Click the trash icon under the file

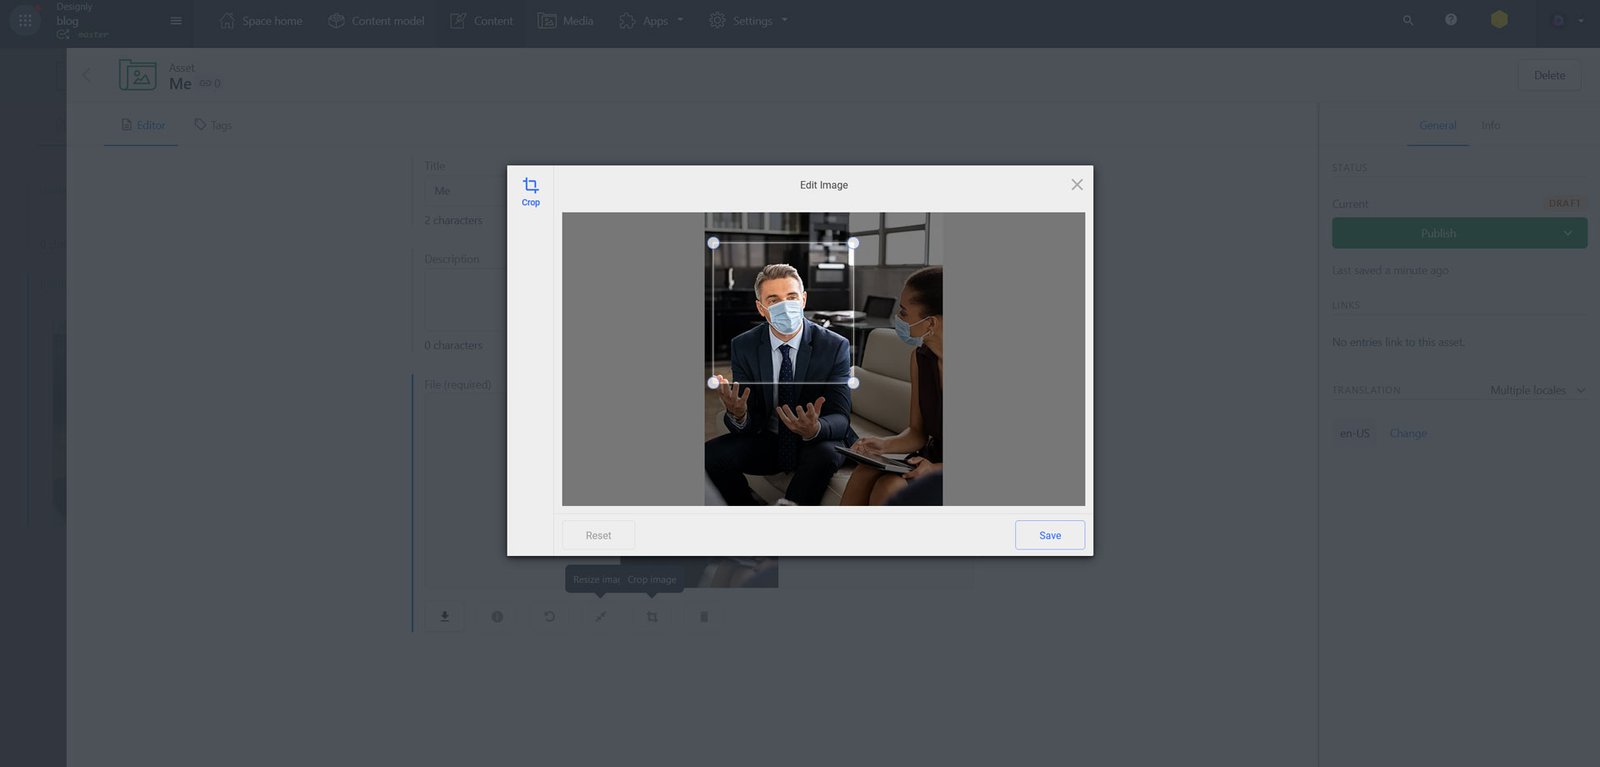pyautogui.click(x=704, y=617)
